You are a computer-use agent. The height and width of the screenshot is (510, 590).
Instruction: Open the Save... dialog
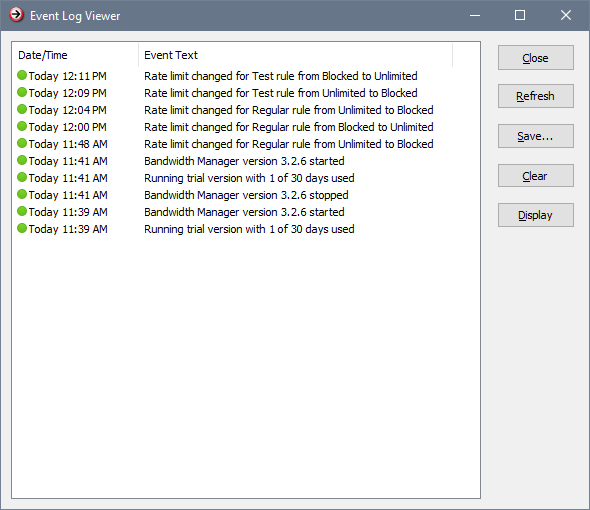(x=535, y=136)
